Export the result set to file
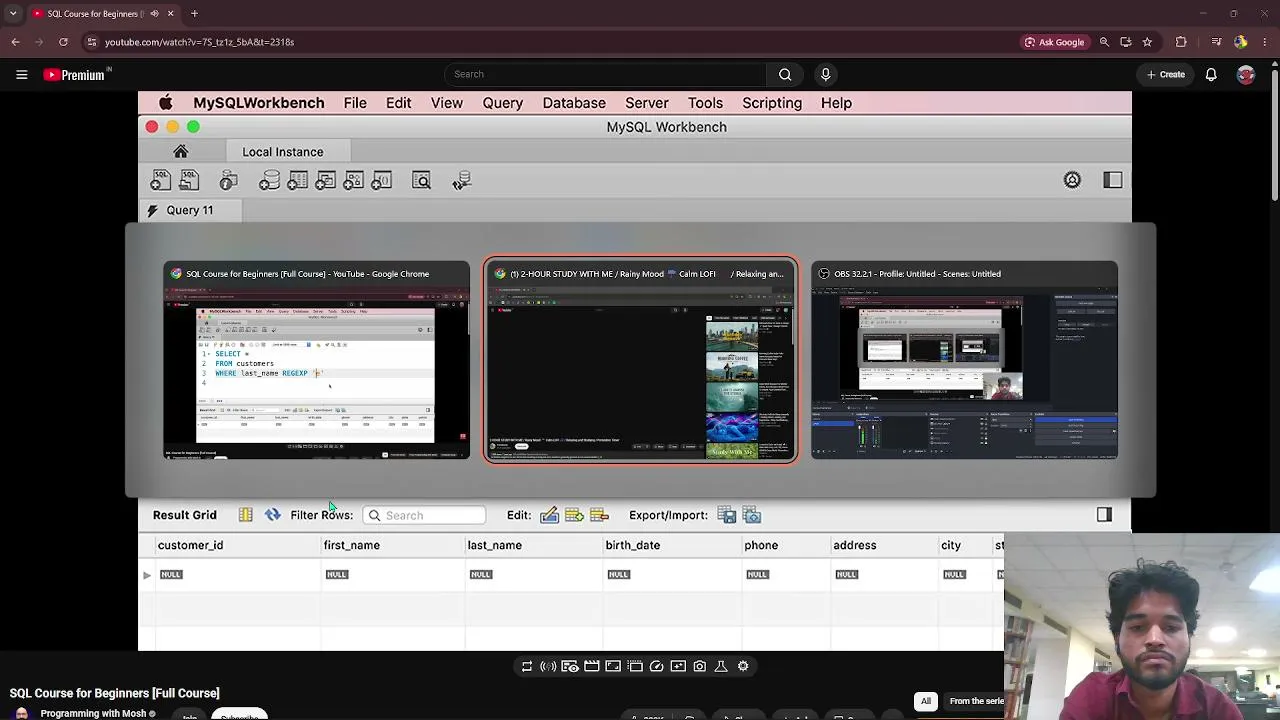This screenshot has height=720, width=1280. (x=727, y=515)
